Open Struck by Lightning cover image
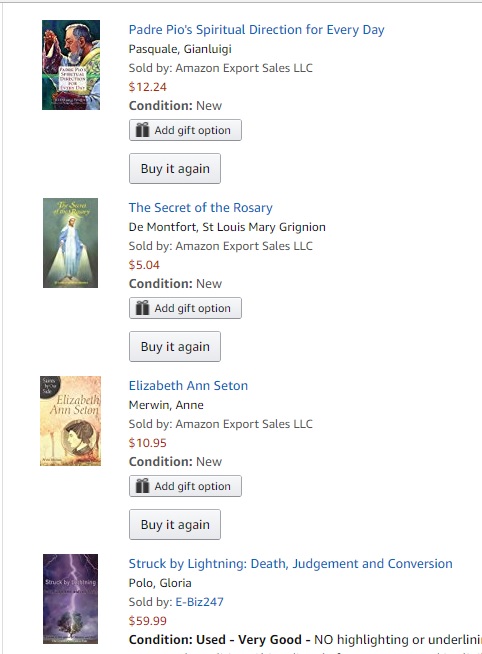Screen dimensions: 482x654 pyautogui.click(x=70, y=599)
